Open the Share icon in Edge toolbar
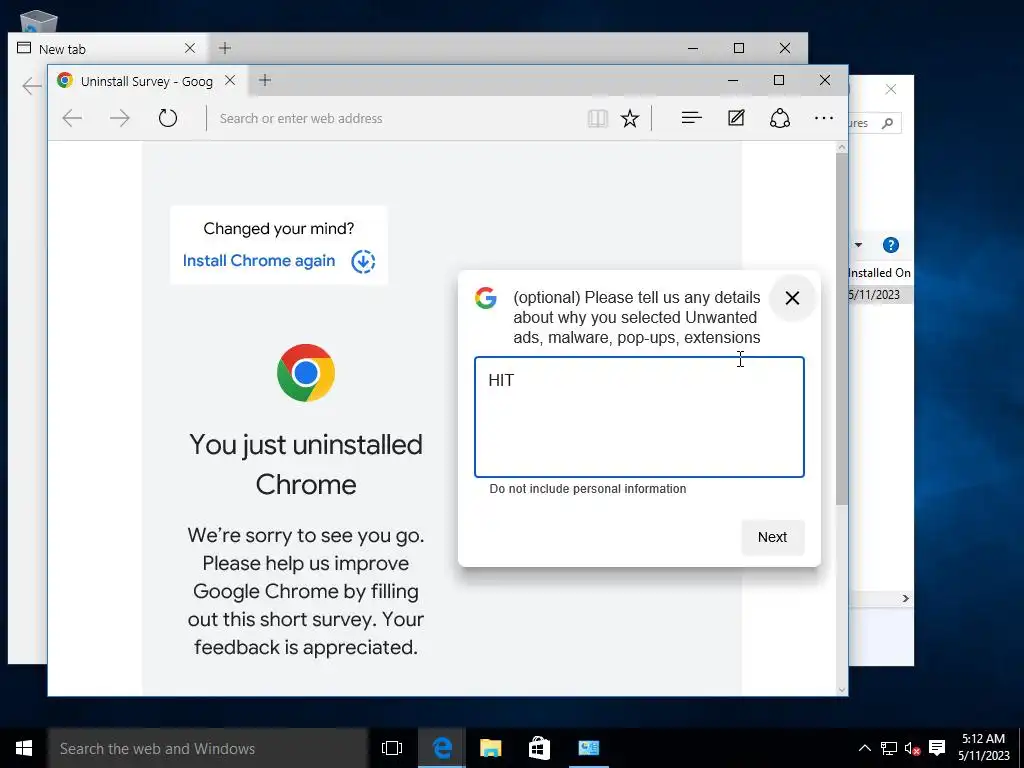 pos(780,118)
